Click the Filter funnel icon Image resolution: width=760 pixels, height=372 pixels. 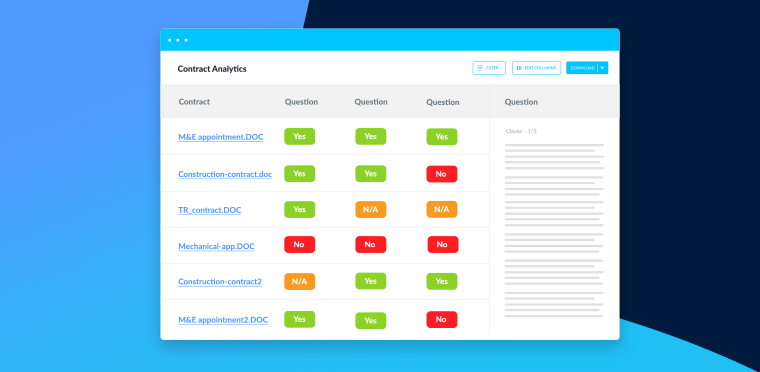[x=480, y=68]
